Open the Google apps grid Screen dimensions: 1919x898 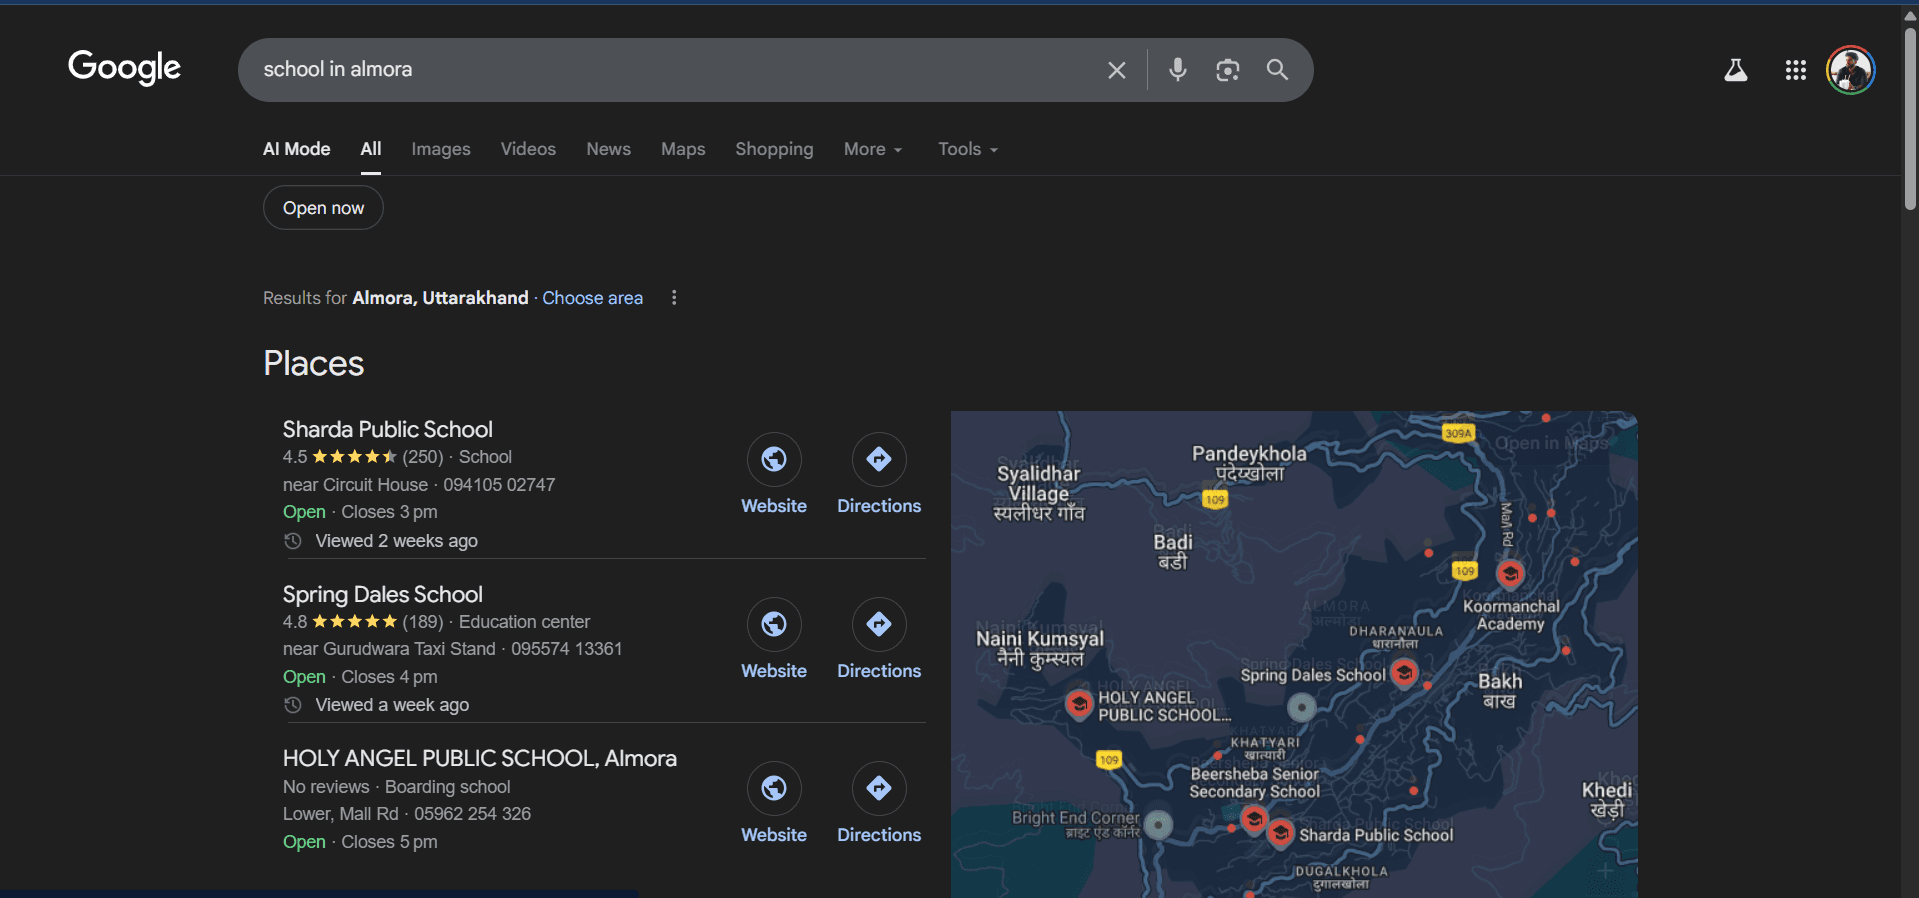tap(1795, 70)
